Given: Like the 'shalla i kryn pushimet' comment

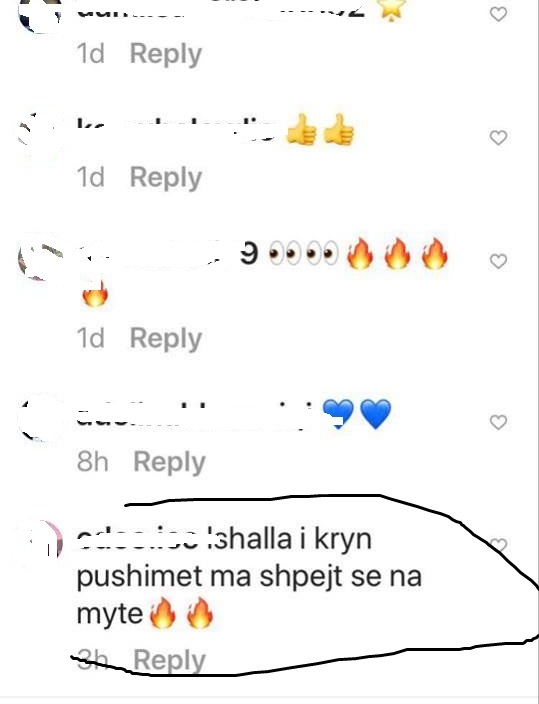Looking at the screenshot, I should [x=498, y=545].
